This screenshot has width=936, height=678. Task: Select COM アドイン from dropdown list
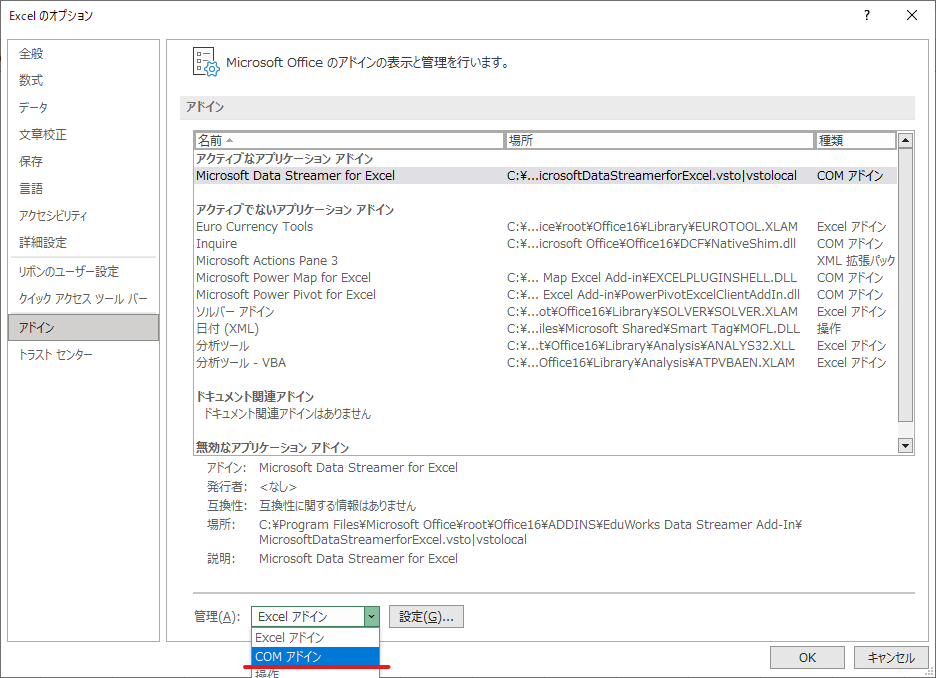click(x=315, y=656)
